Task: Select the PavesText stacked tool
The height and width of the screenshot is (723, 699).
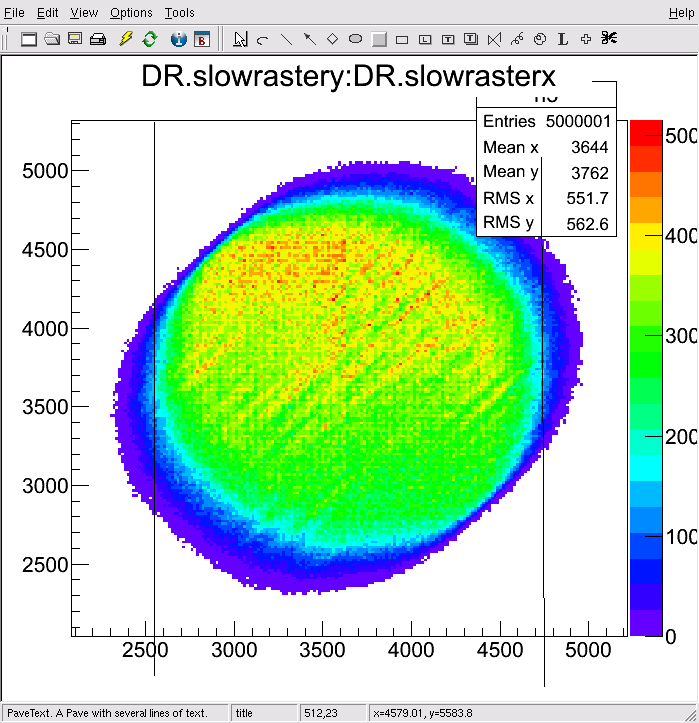Action: tap(471, 39)
